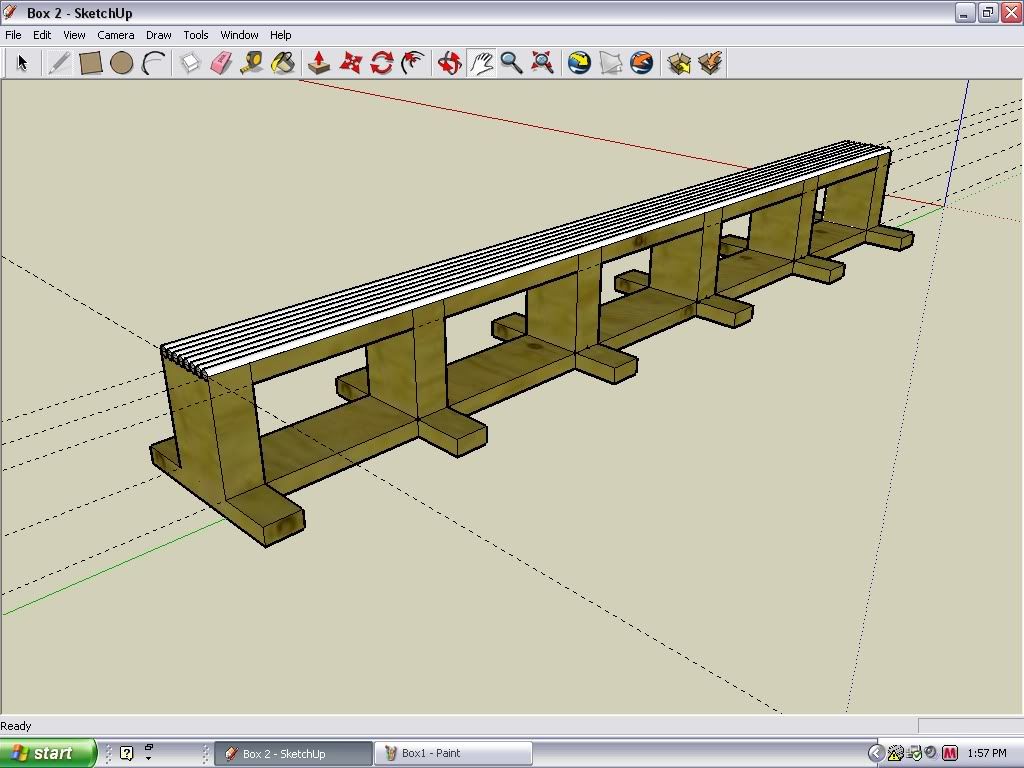Switch to Box1 - Paint taskbar window
The image size is (1024, 768).
coord(452,753)
